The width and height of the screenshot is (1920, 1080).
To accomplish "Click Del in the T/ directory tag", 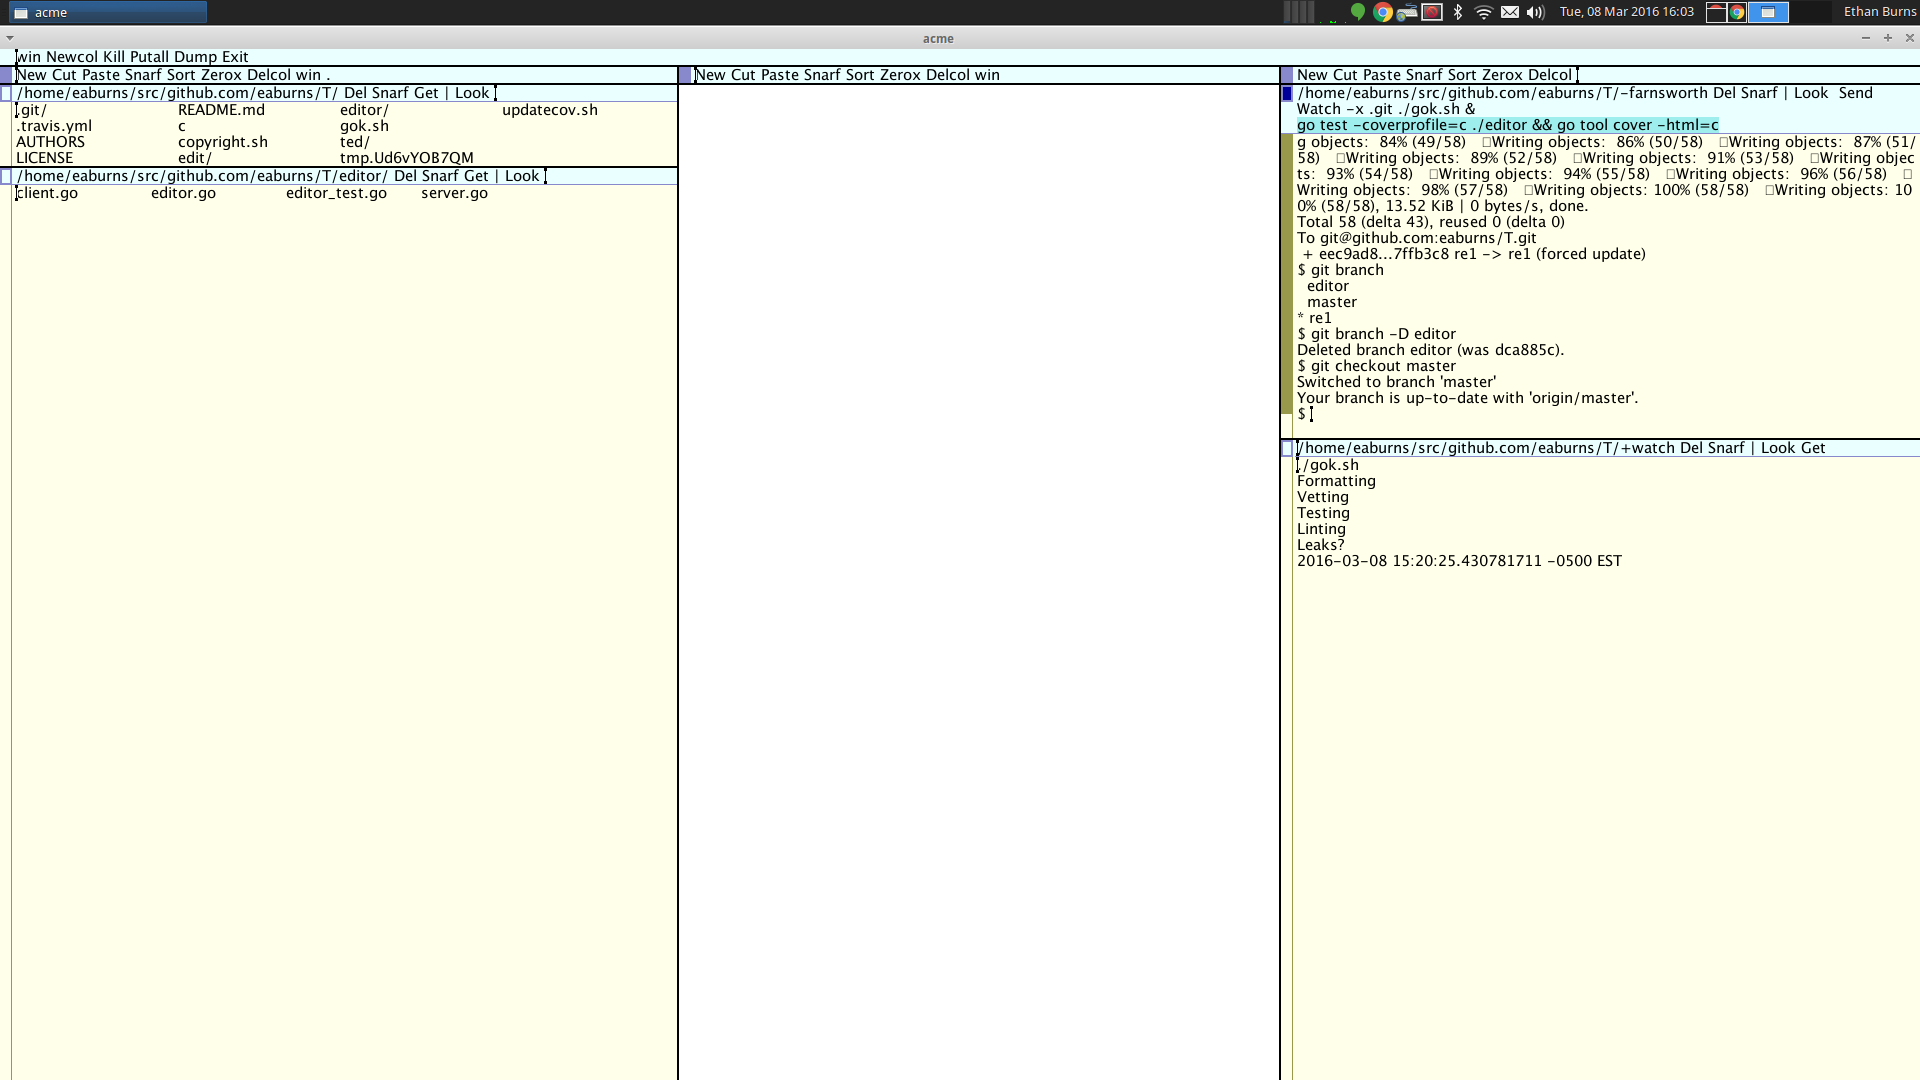I will [355, 93].
